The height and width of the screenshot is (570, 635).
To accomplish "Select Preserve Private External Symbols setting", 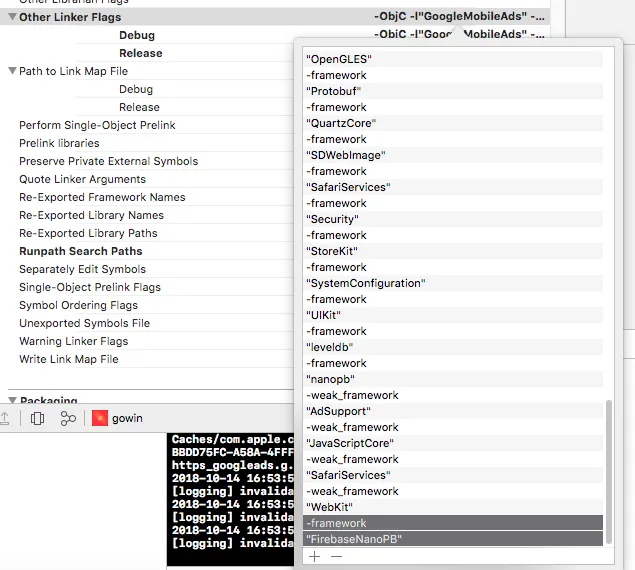I will click(109, 161).
